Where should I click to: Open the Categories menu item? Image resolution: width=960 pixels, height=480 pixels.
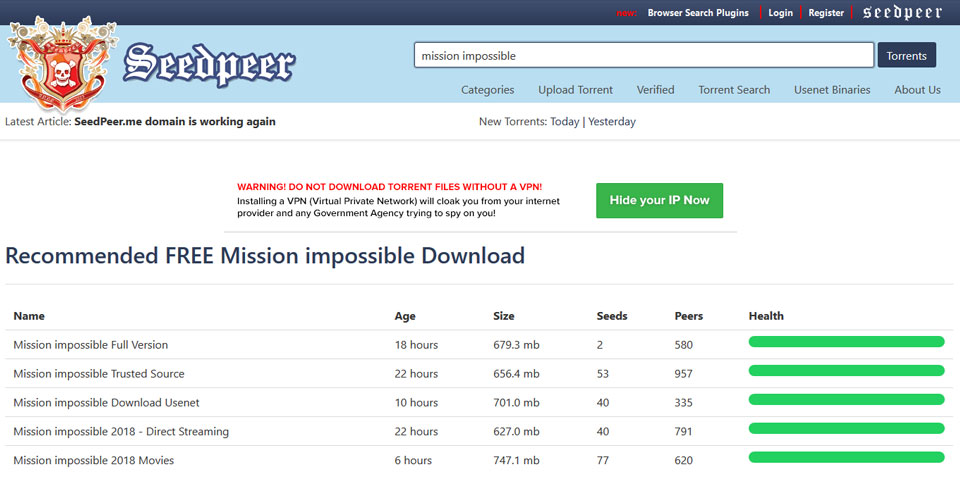[x=487, y=90]
